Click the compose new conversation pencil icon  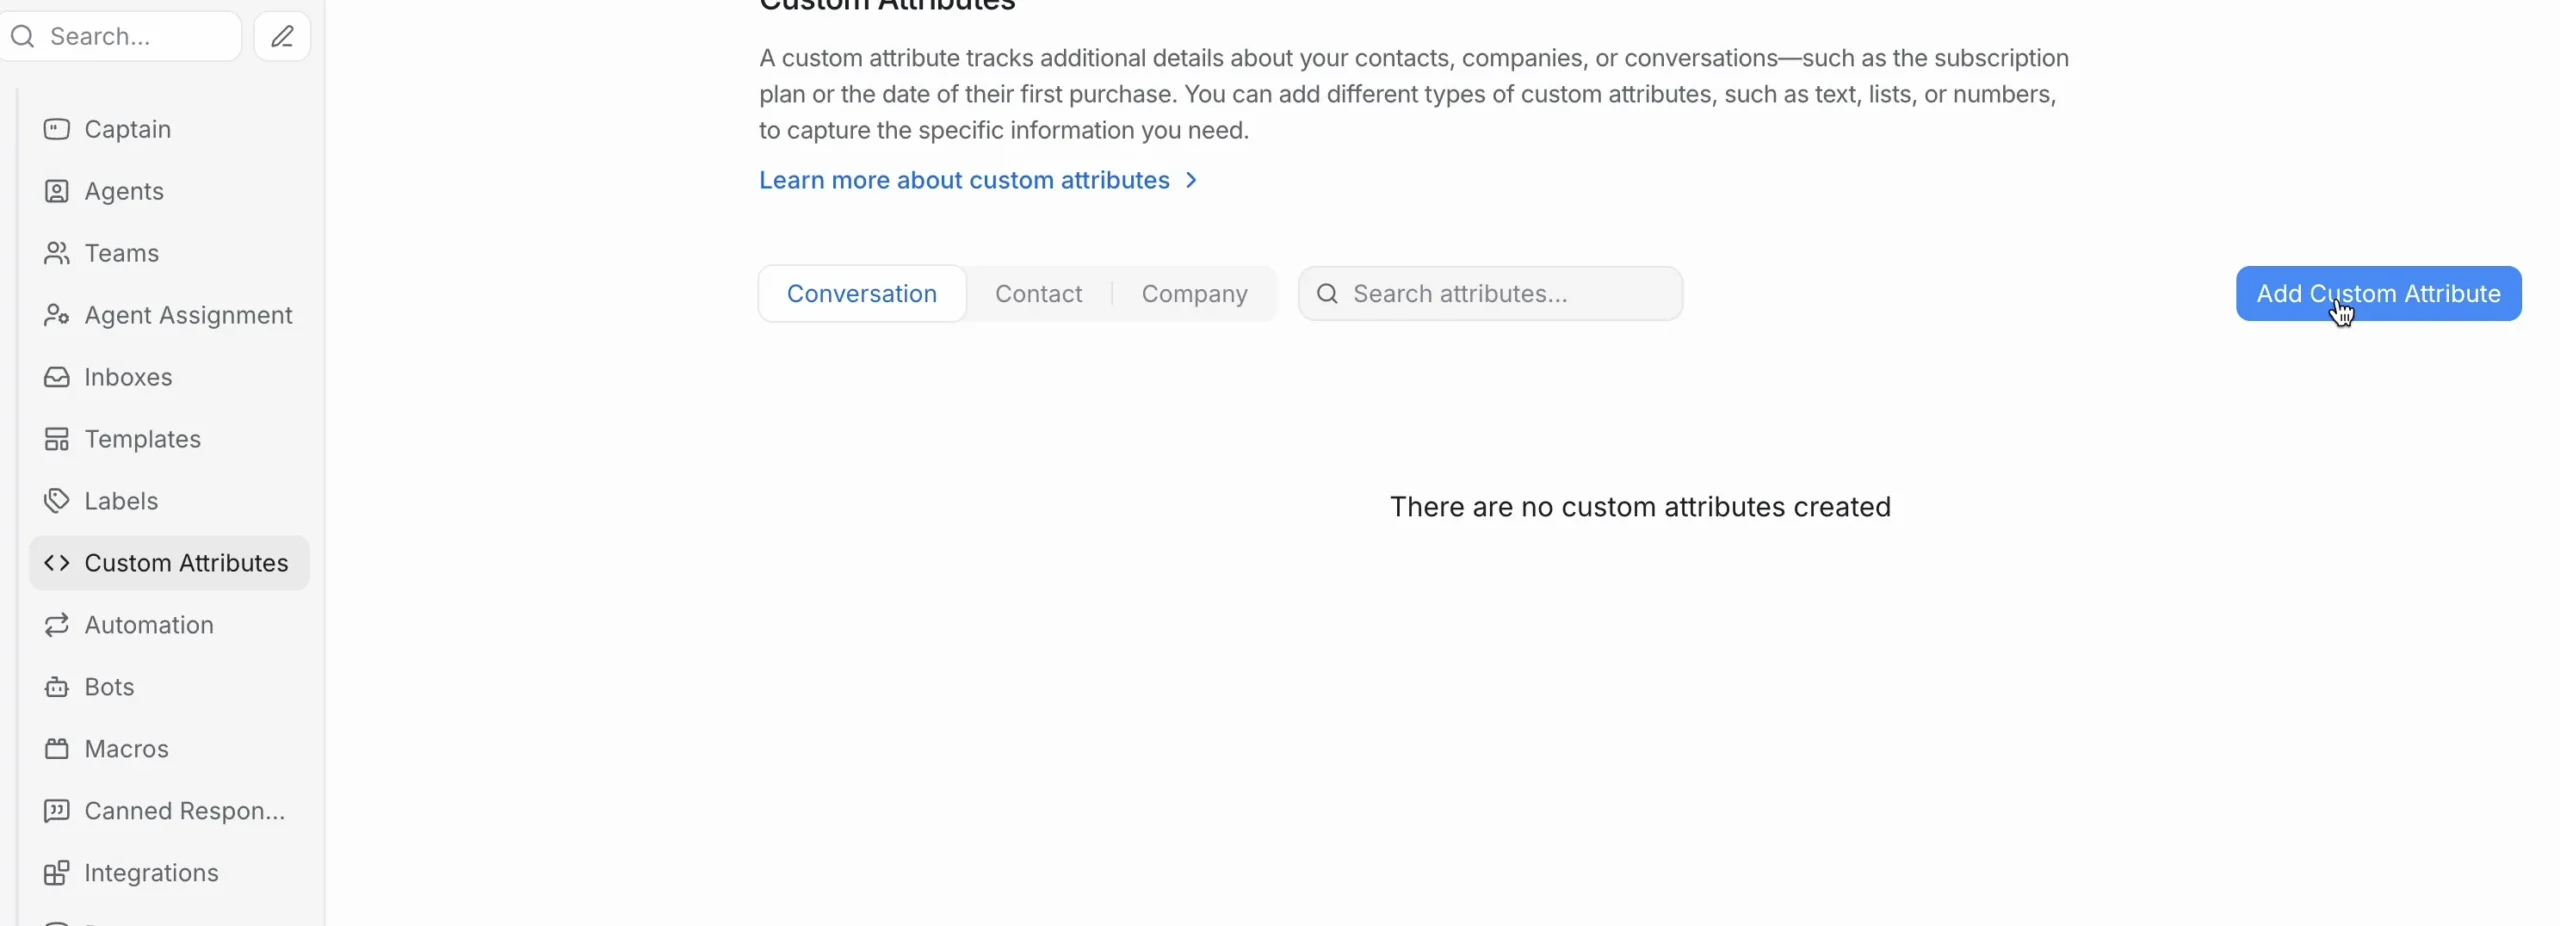282,37
